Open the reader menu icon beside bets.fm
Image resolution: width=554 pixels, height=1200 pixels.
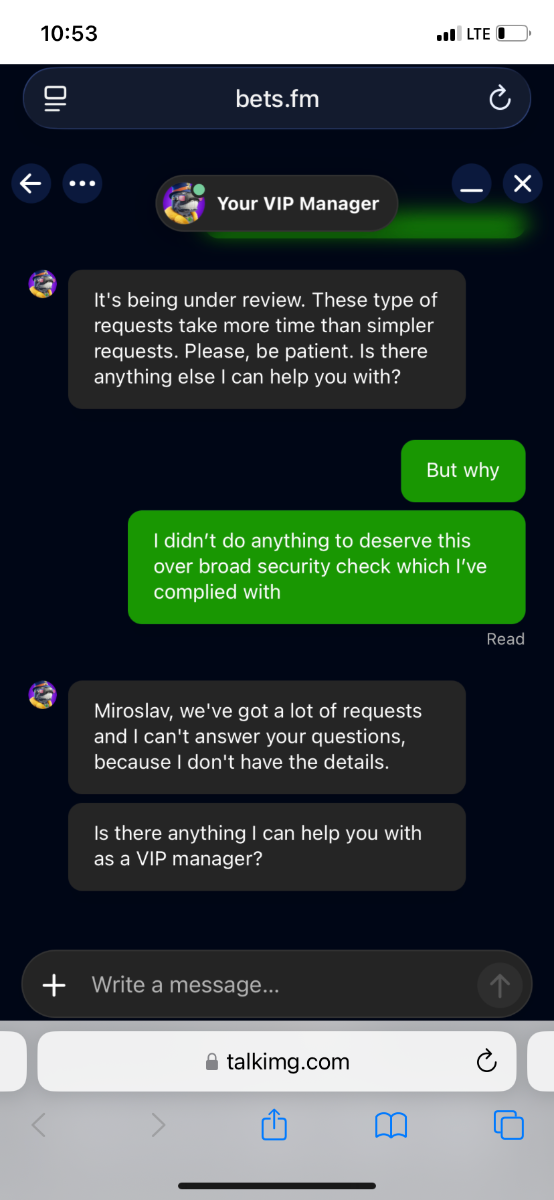(55, 98)
